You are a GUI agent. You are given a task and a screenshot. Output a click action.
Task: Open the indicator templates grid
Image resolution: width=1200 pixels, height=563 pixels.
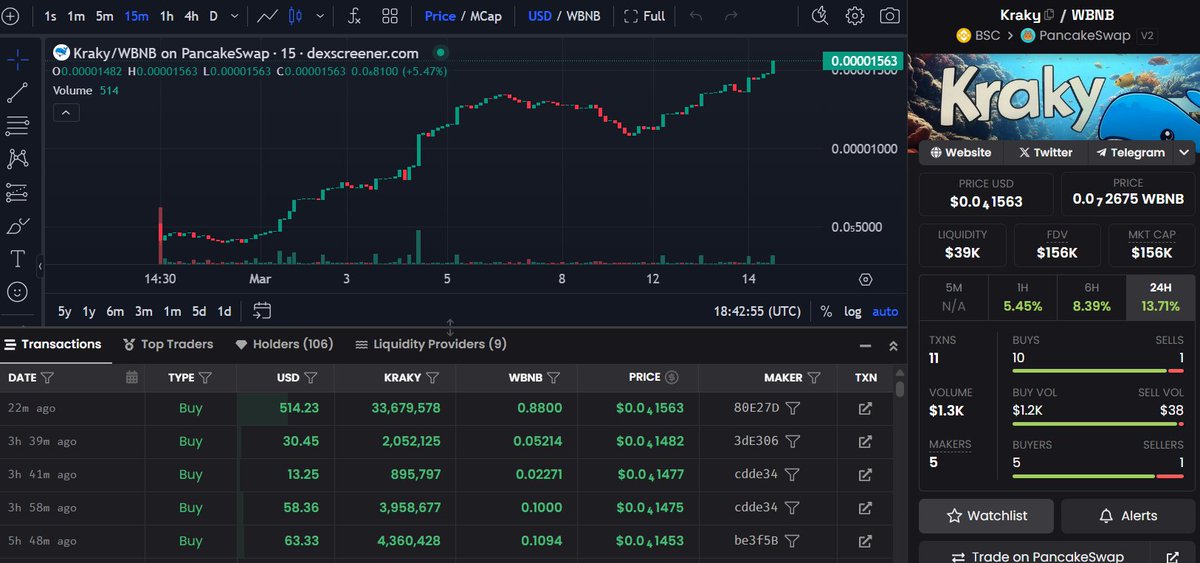pyautogui.click(x=390, y=16)
